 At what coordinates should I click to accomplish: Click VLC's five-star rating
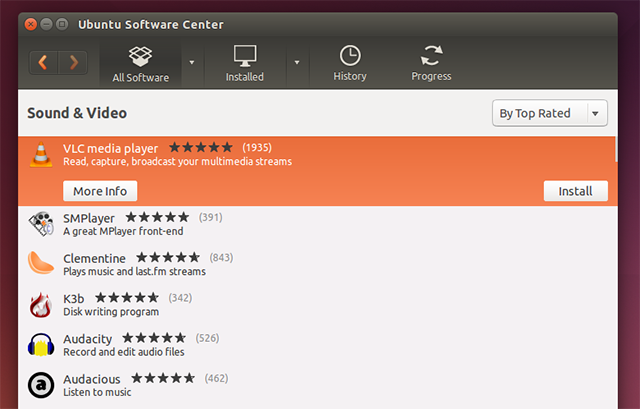coord(201,147)
